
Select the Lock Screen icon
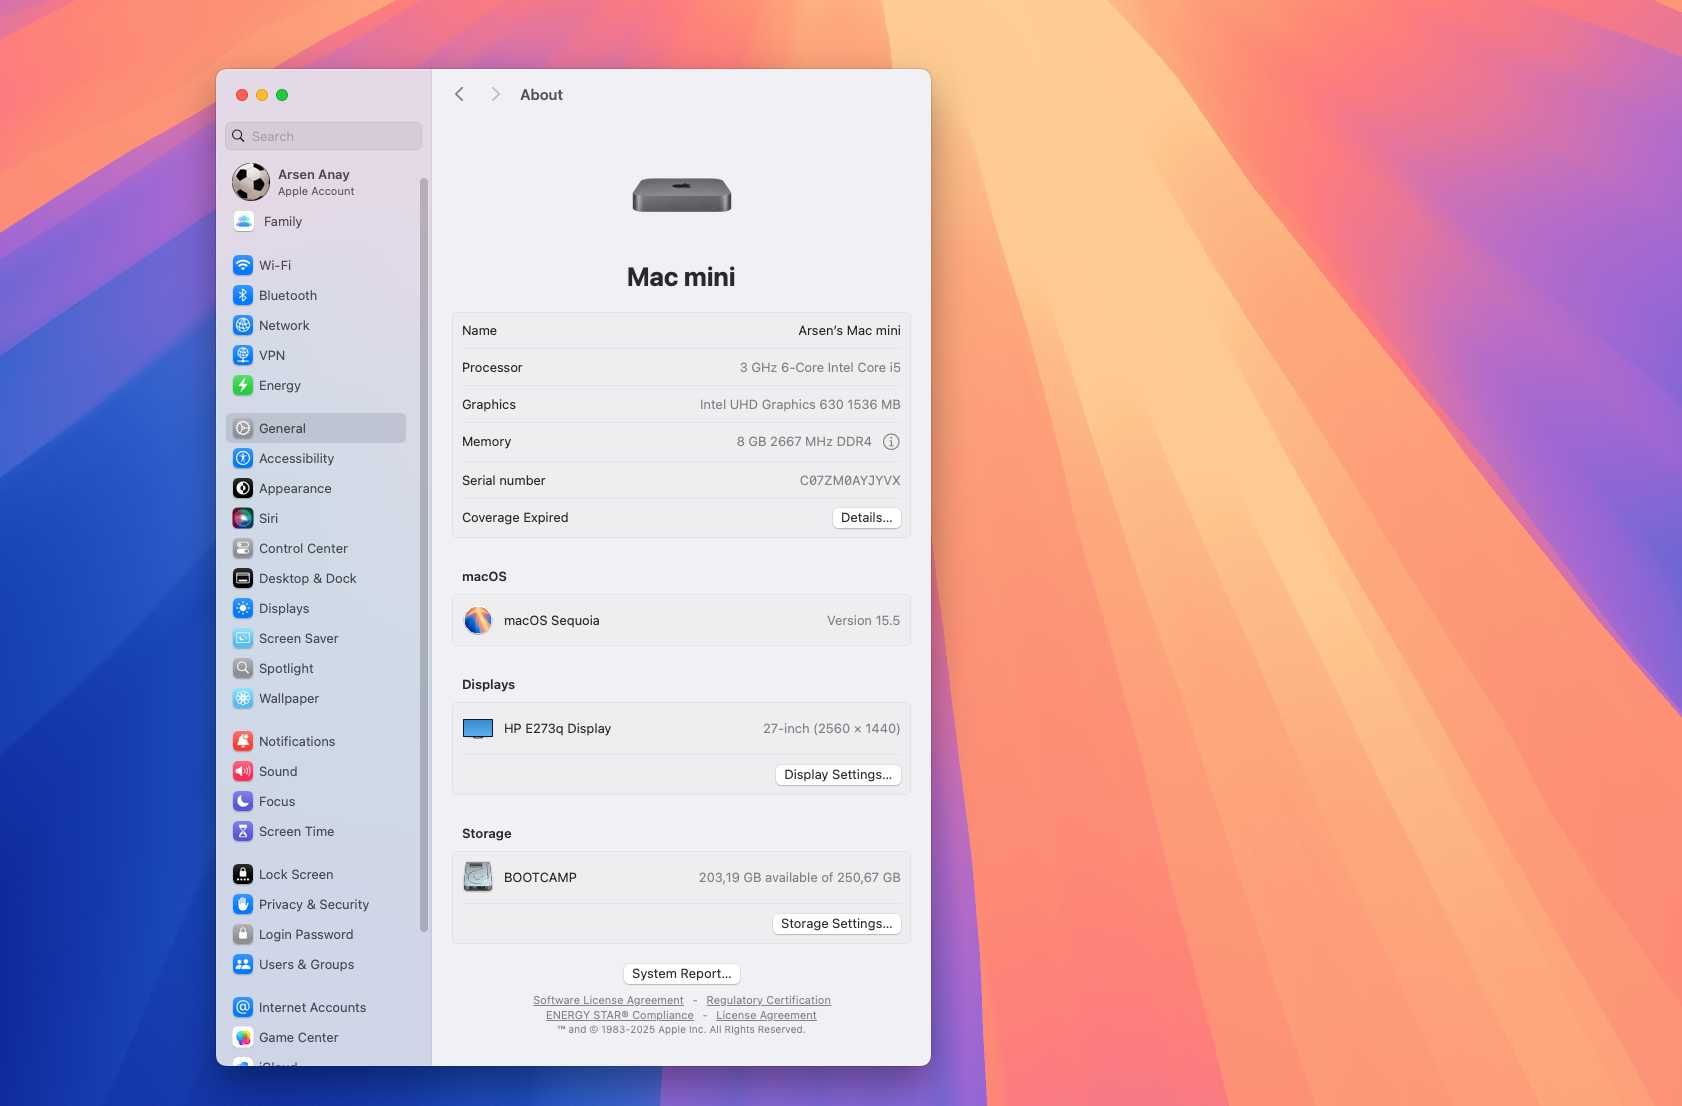[243, 874]
